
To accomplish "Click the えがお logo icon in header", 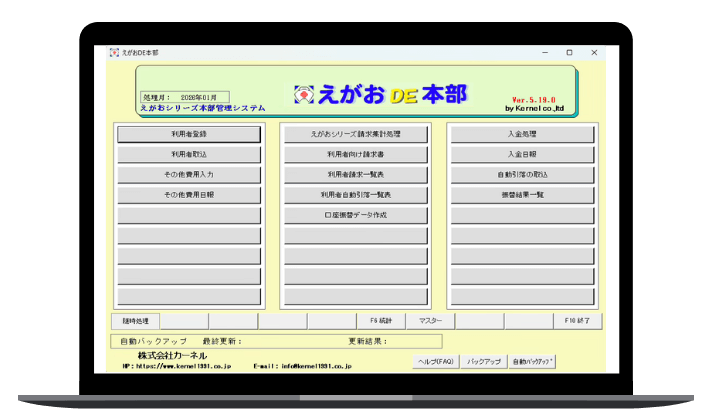I will click(x=303, y=94).
